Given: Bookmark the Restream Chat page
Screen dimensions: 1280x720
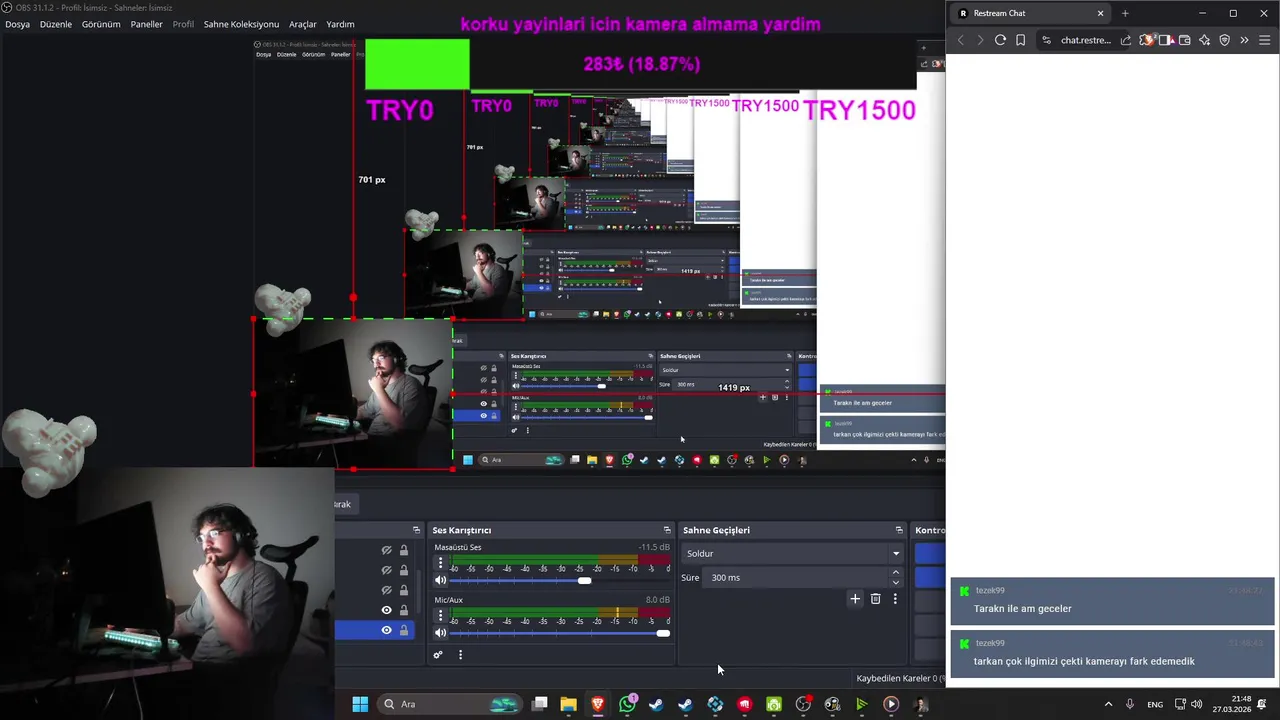Looking at the screenshot, I should [1020, 40].
